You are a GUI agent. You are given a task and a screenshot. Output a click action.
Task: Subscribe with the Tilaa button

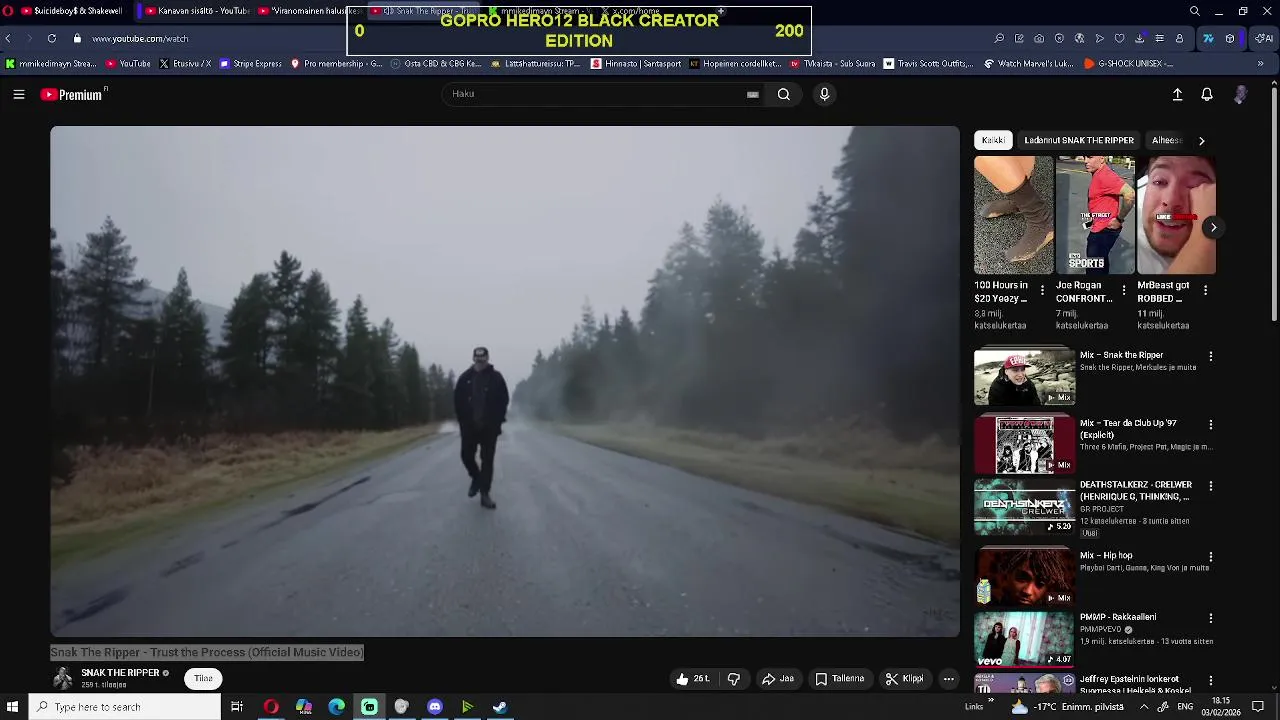click(x=203, y=678)
